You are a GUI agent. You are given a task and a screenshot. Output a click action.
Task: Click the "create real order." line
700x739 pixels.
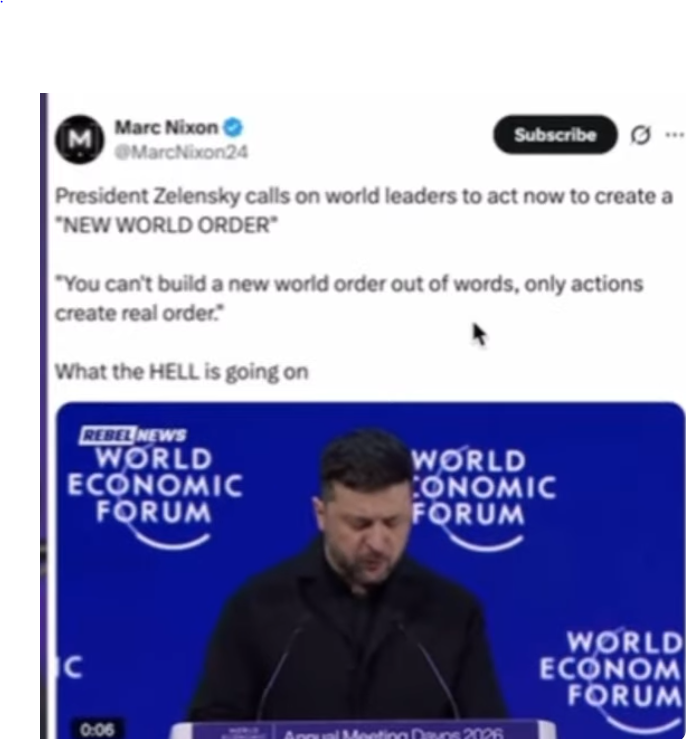(x=140, y=313)
